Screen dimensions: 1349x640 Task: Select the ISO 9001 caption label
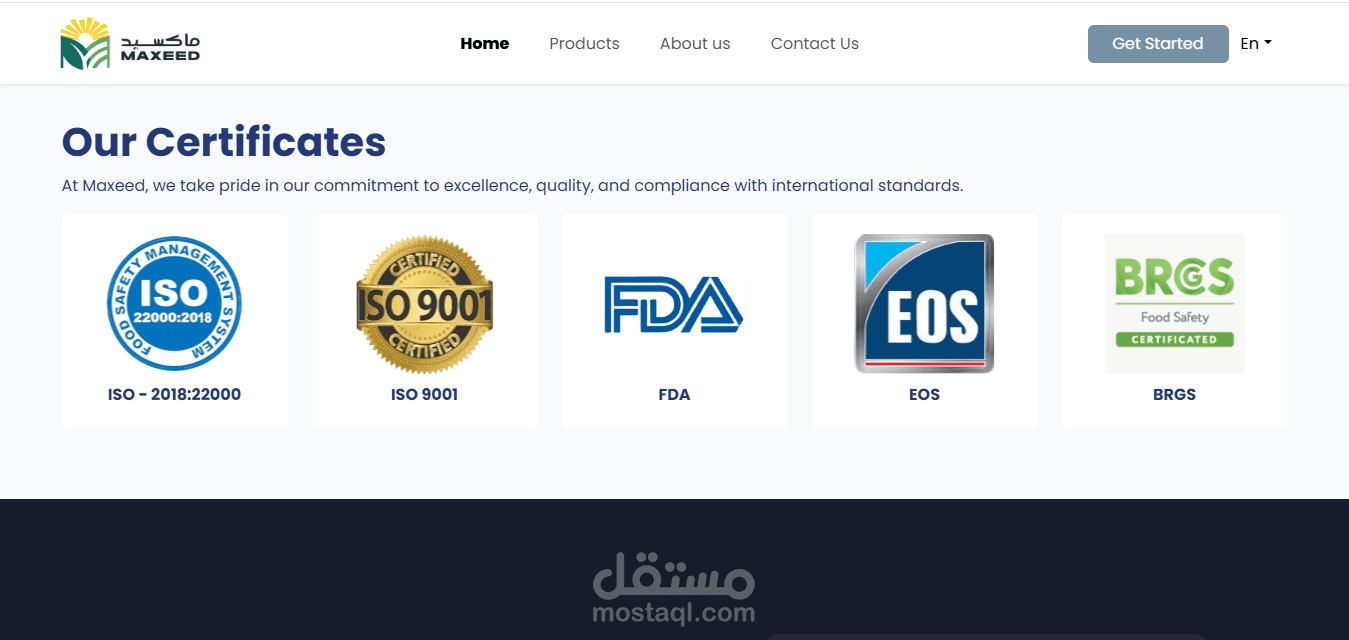point(425,394)
